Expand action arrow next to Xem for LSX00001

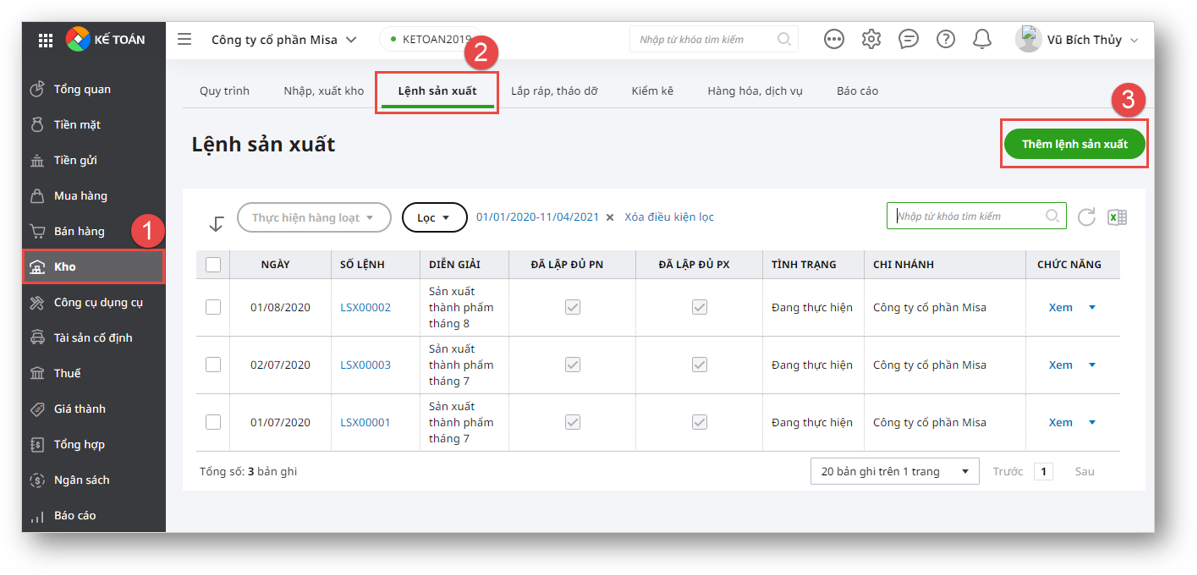[1092, 423]
